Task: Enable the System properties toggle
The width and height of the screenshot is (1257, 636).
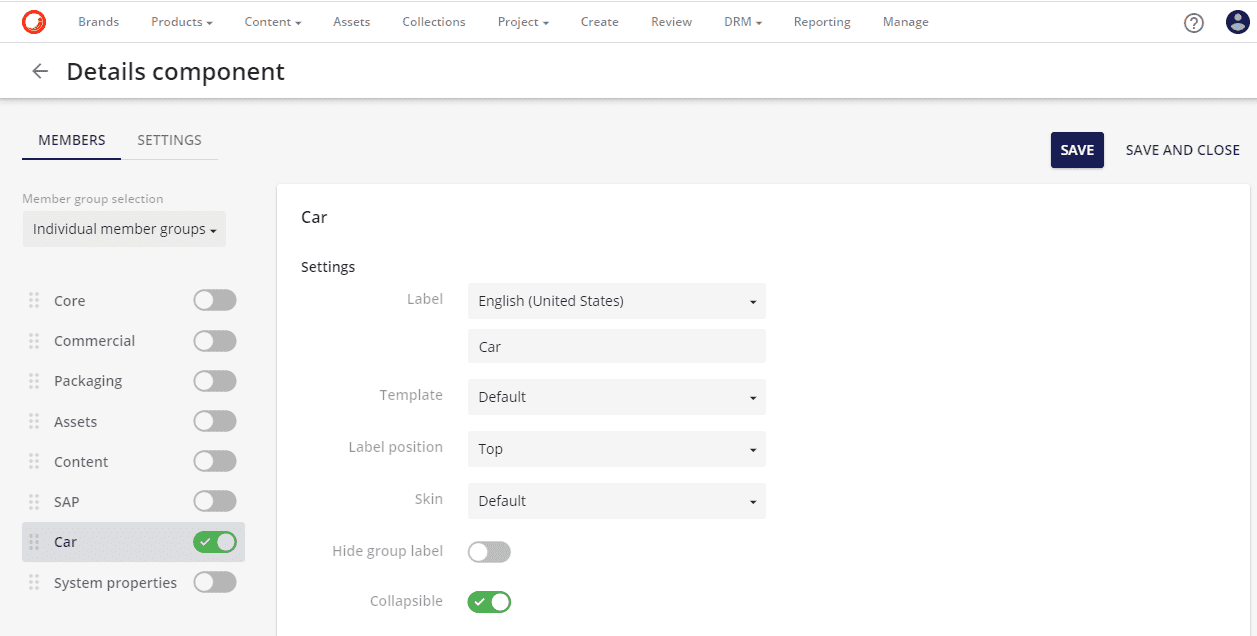Action: [215, 582]
